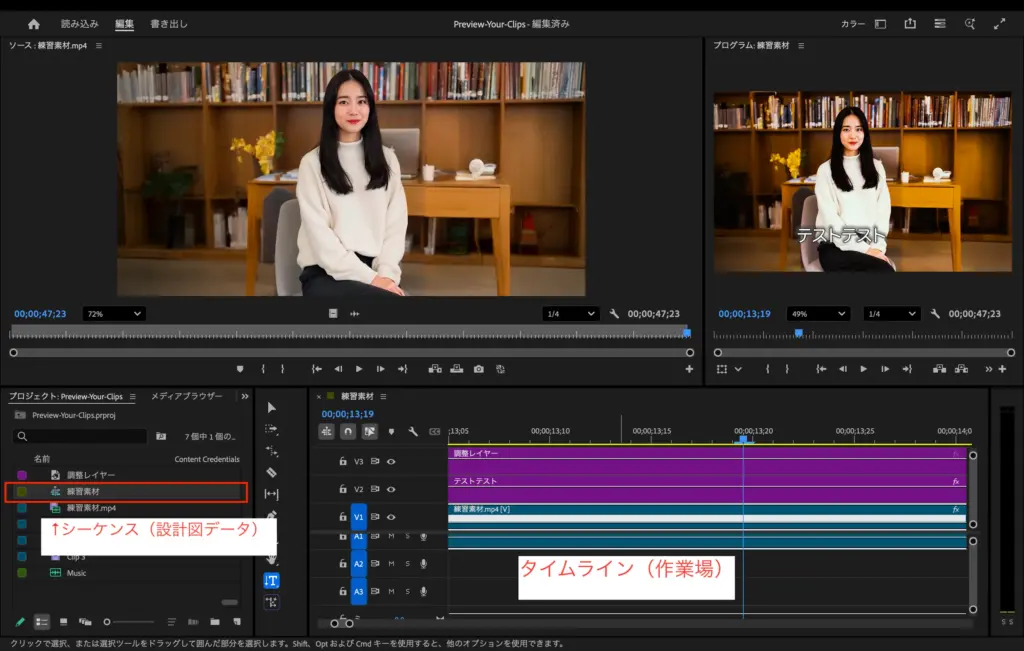Pick the Selection arrow tool

pos(271,408)
